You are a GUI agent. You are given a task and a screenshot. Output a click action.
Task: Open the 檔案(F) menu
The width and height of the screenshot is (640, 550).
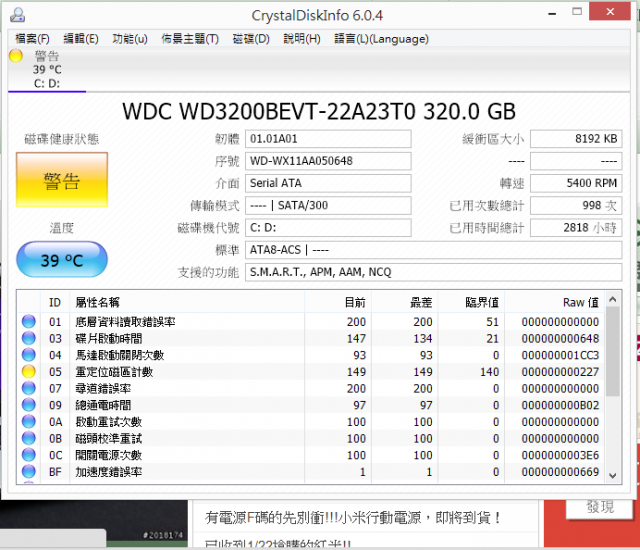pyautogui.click(x=32, y=39)
